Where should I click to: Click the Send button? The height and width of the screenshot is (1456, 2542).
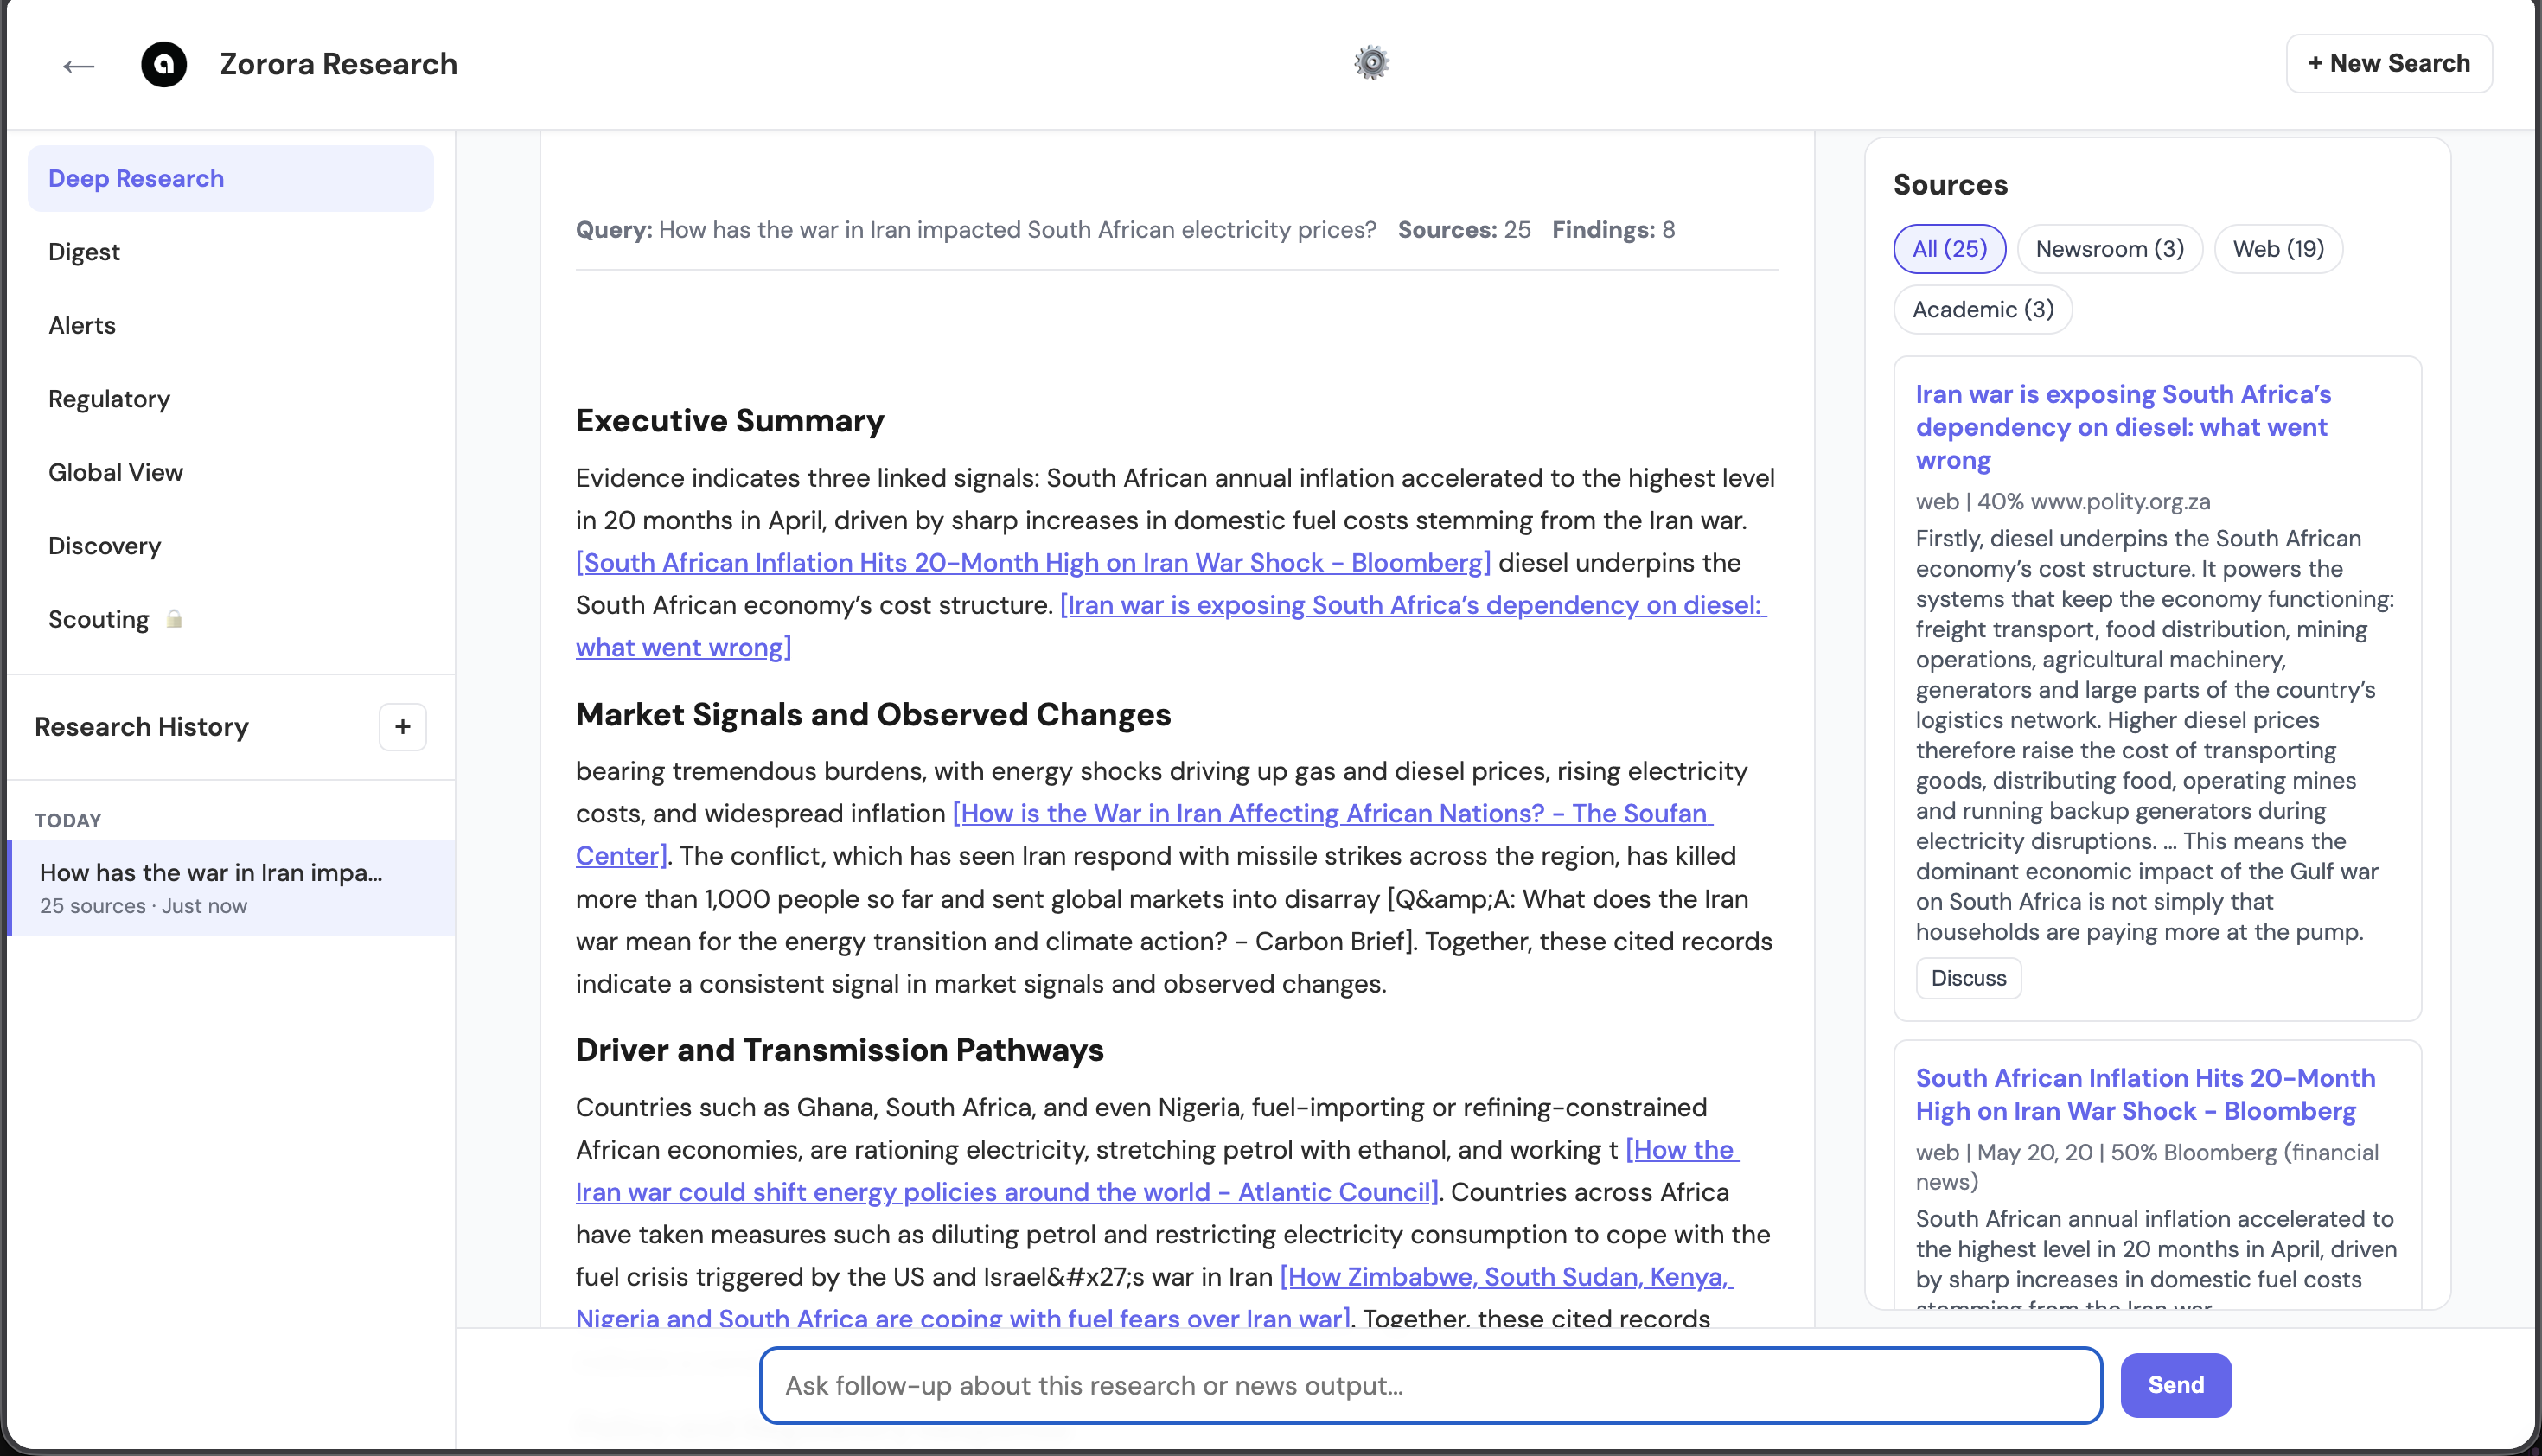[x=2176, y=1385]
